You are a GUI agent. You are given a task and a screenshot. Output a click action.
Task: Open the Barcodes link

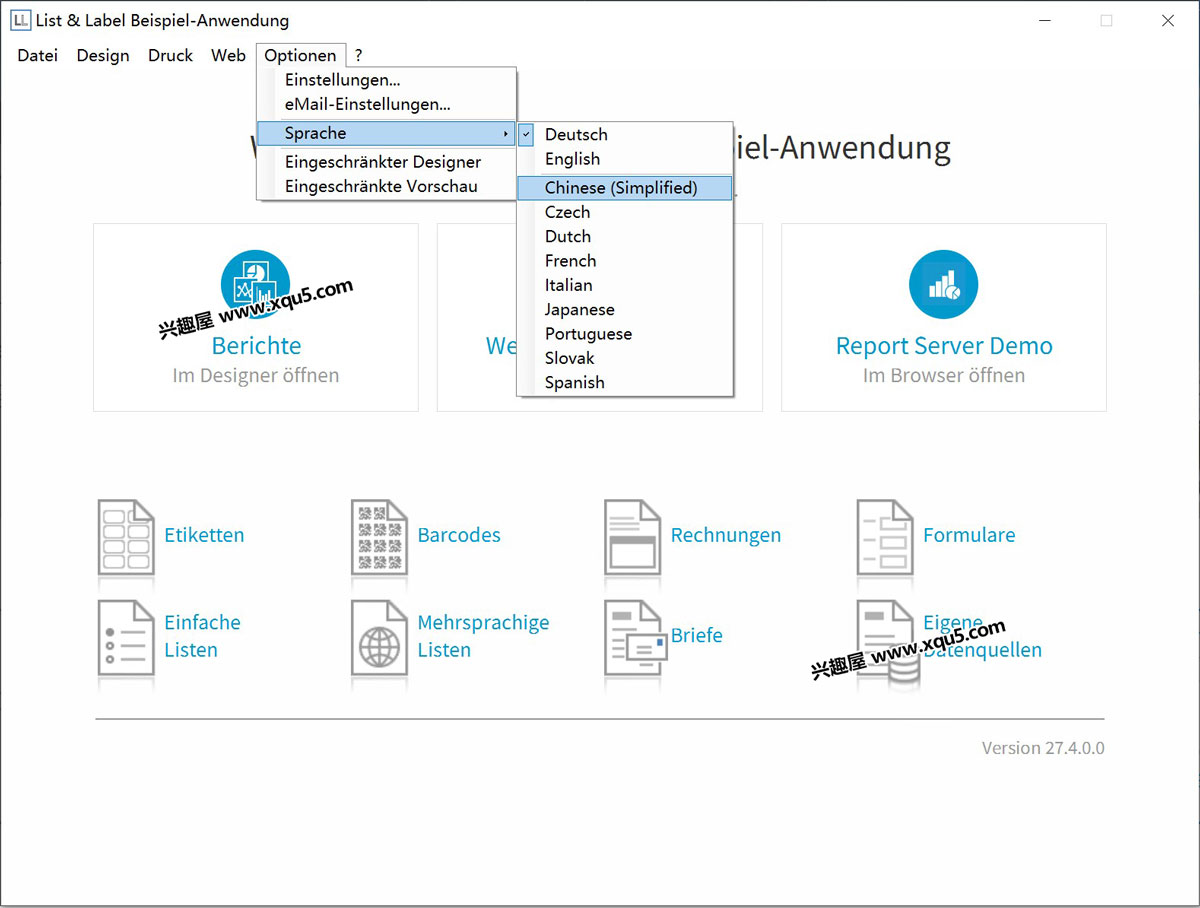459,535
